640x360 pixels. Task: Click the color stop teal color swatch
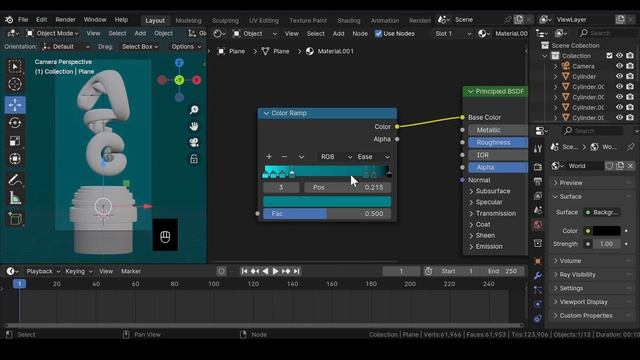pyautogui.click(x=327, y=201)
